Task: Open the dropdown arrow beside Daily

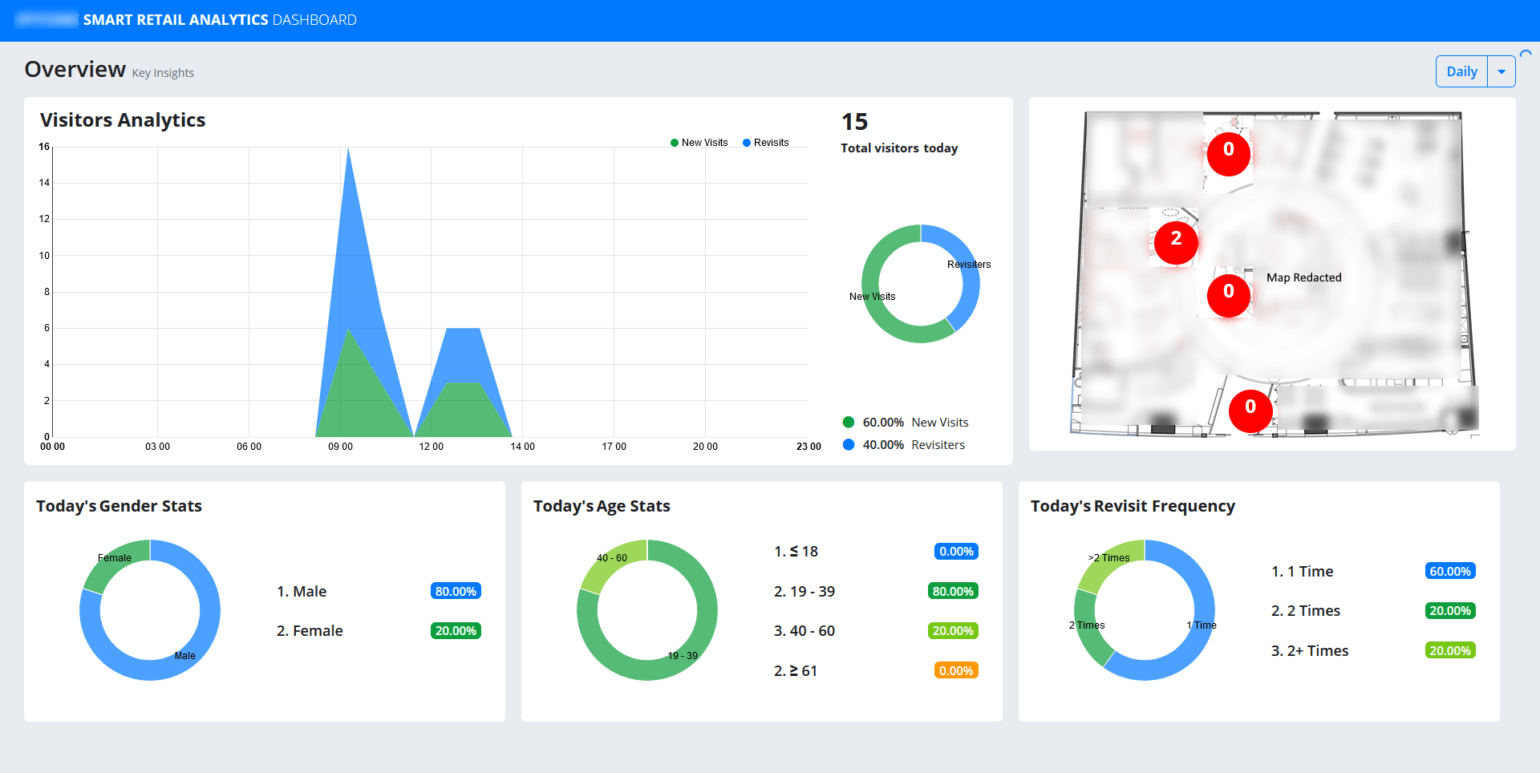Action: click(1501, 72)
